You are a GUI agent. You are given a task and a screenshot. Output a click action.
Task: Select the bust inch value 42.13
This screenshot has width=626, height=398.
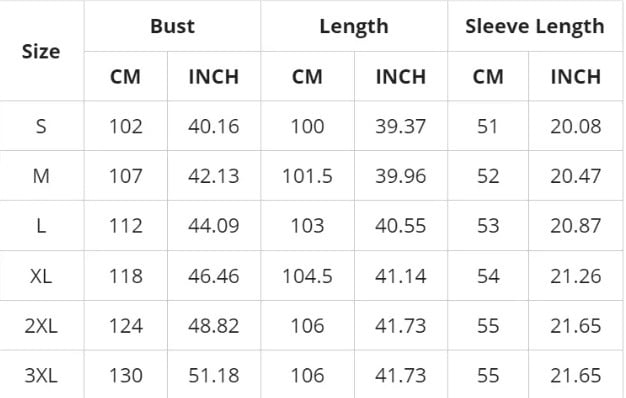214,176
